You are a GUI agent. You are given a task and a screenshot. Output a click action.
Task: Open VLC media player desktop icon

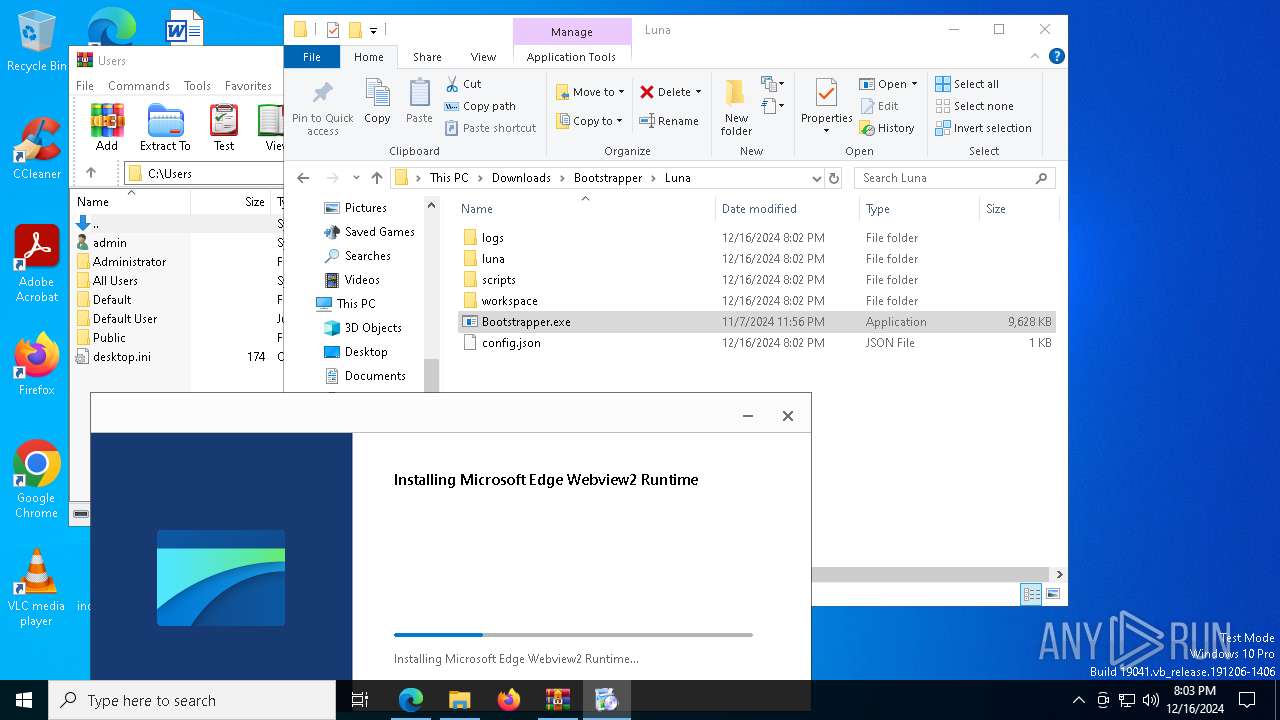[36, 588]
